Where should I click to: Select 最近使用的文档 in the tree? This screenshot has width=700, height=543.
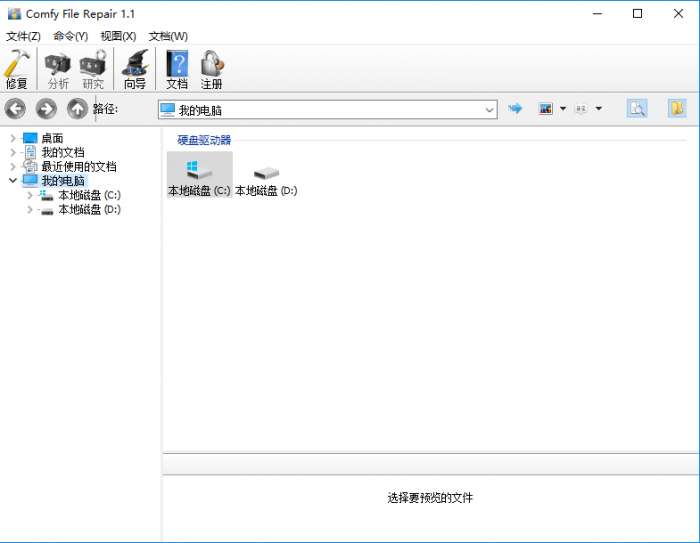coord(79,167)
